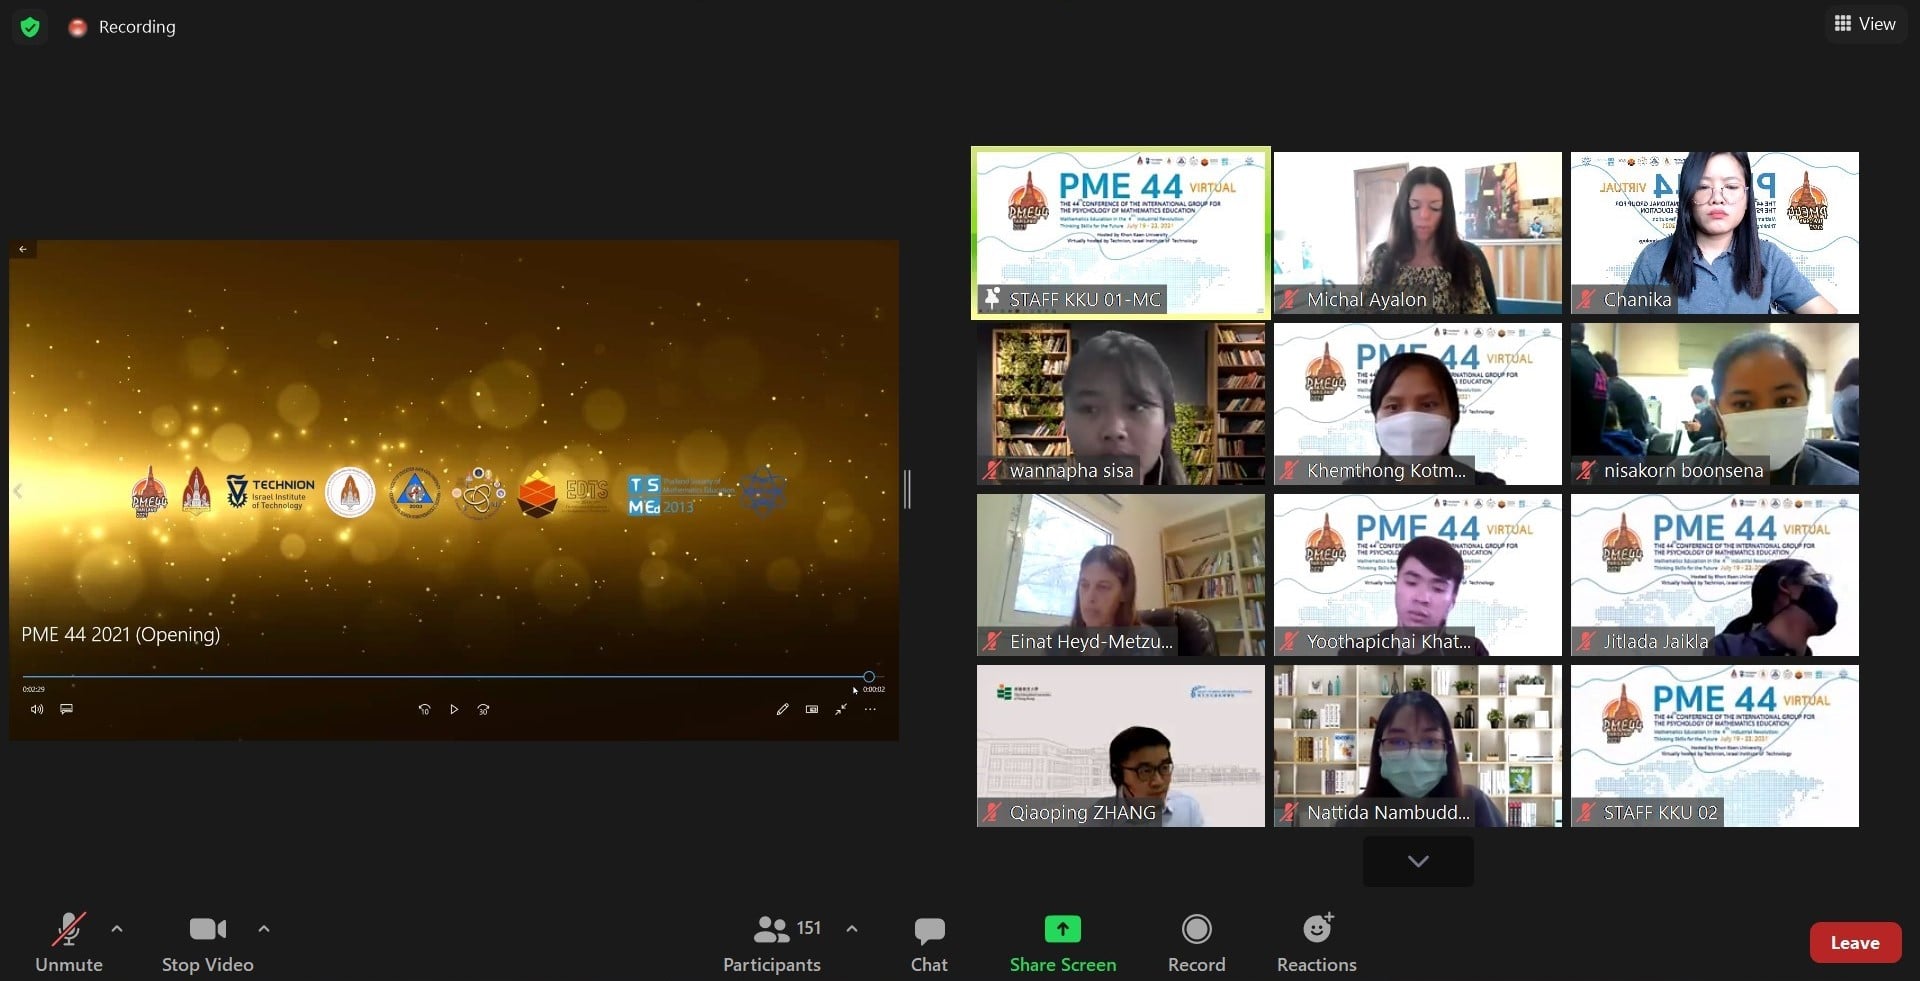This screenshot has width=1920, height=981.
Task: Click the green encryption shield icon
Action: 30,27
